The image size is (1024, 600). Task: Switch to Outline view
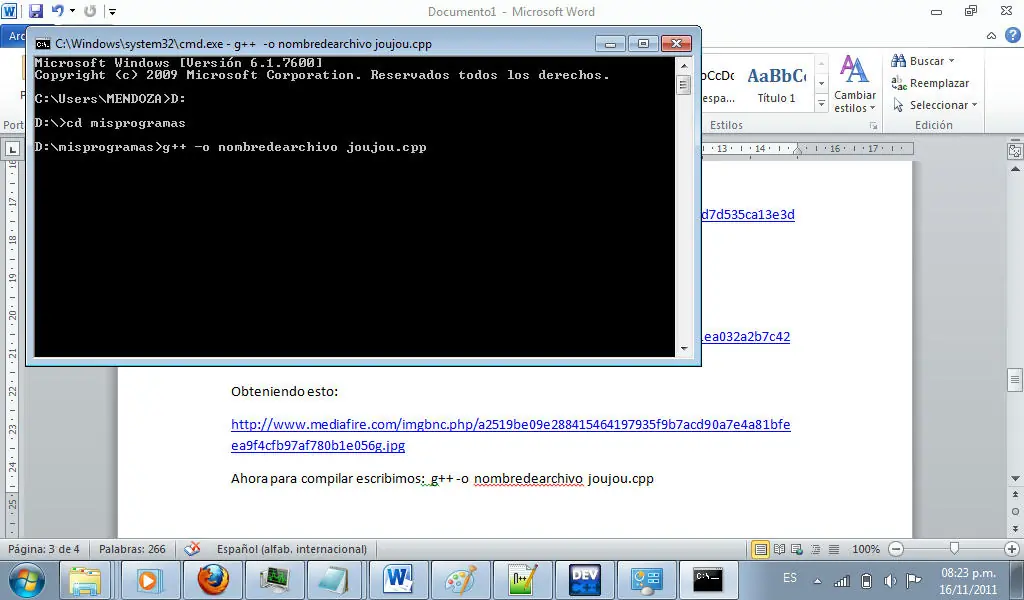815,549
